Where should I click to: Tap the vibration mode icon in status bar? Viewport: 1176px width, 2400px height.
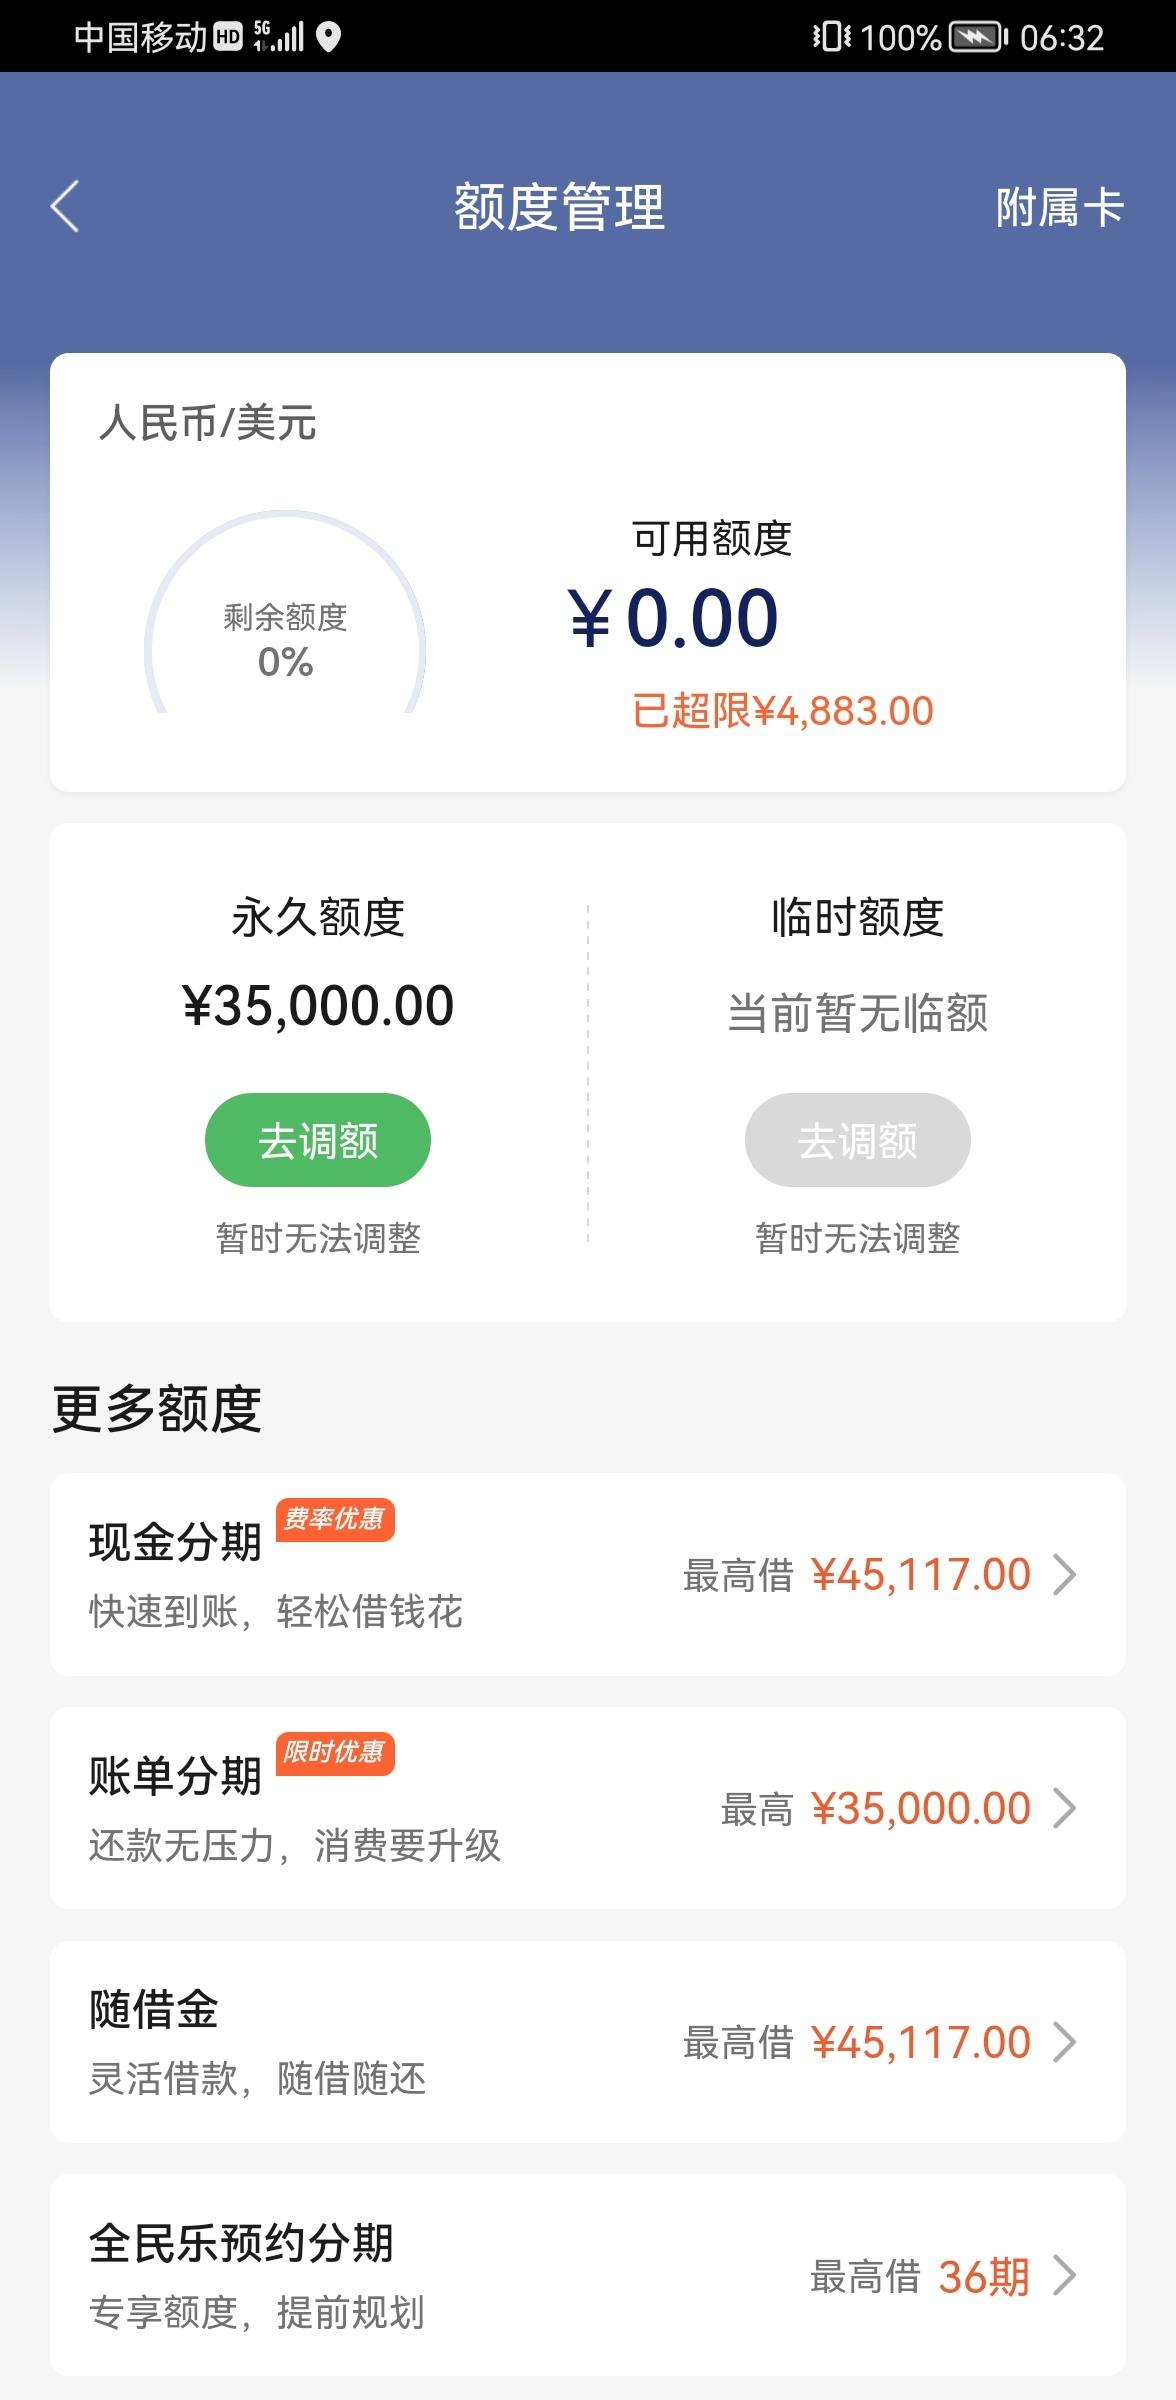coord(832,38)
